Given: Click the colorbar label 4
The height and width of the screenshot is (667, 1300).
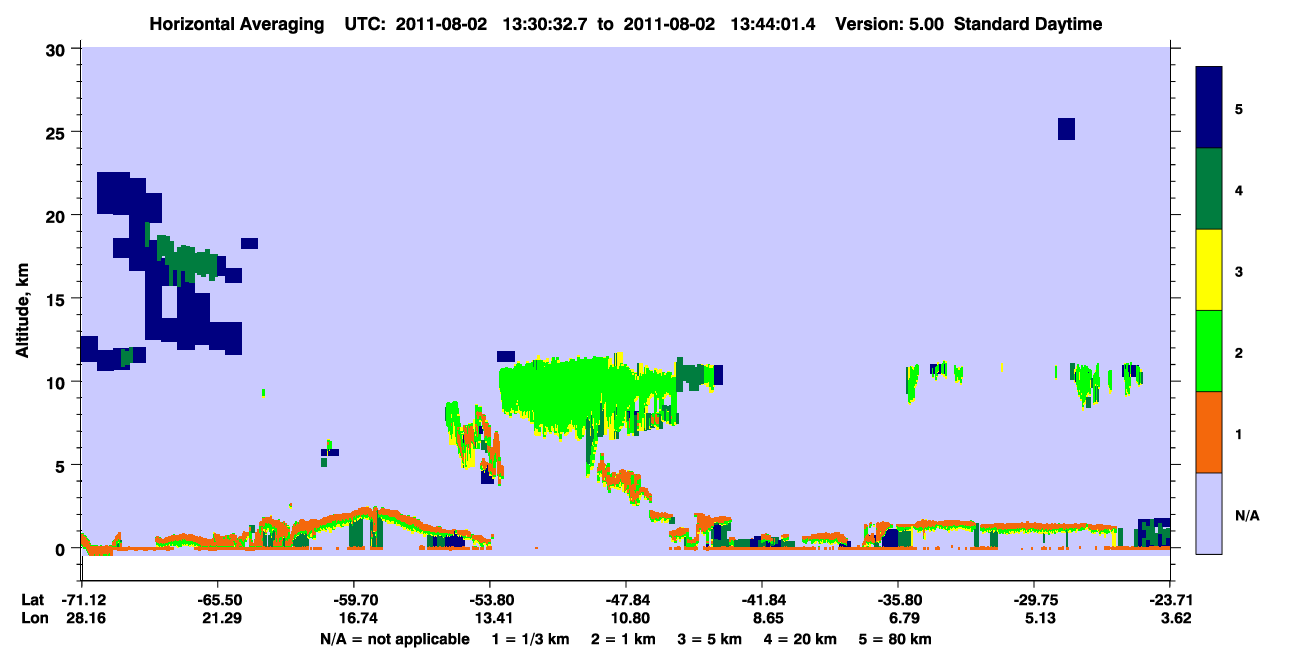Looking at the screenshot, I should (x=1238, y=189).
